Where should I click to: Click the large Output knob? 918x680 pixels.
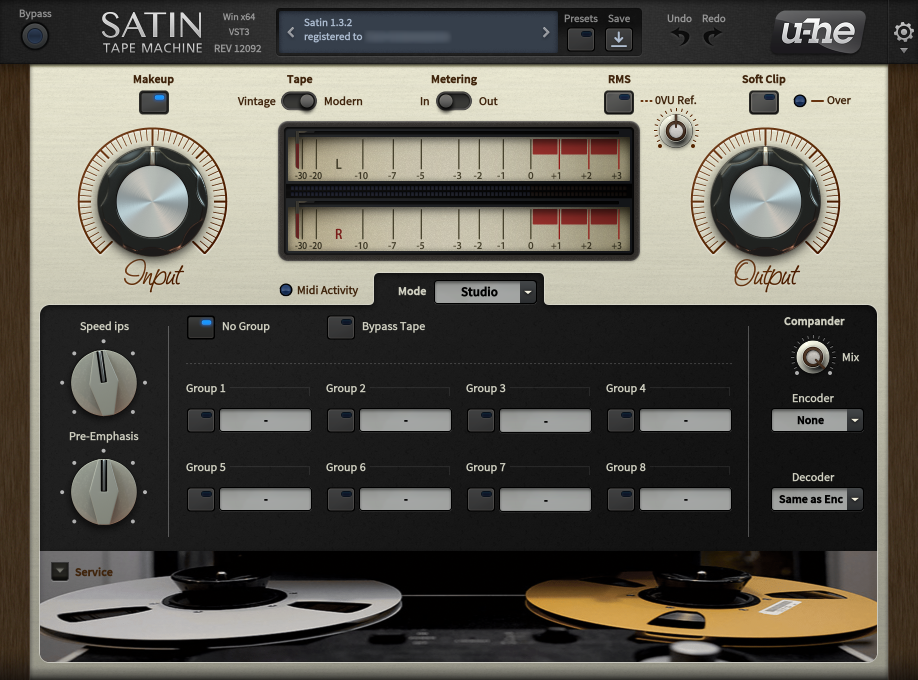click(765, 200)
